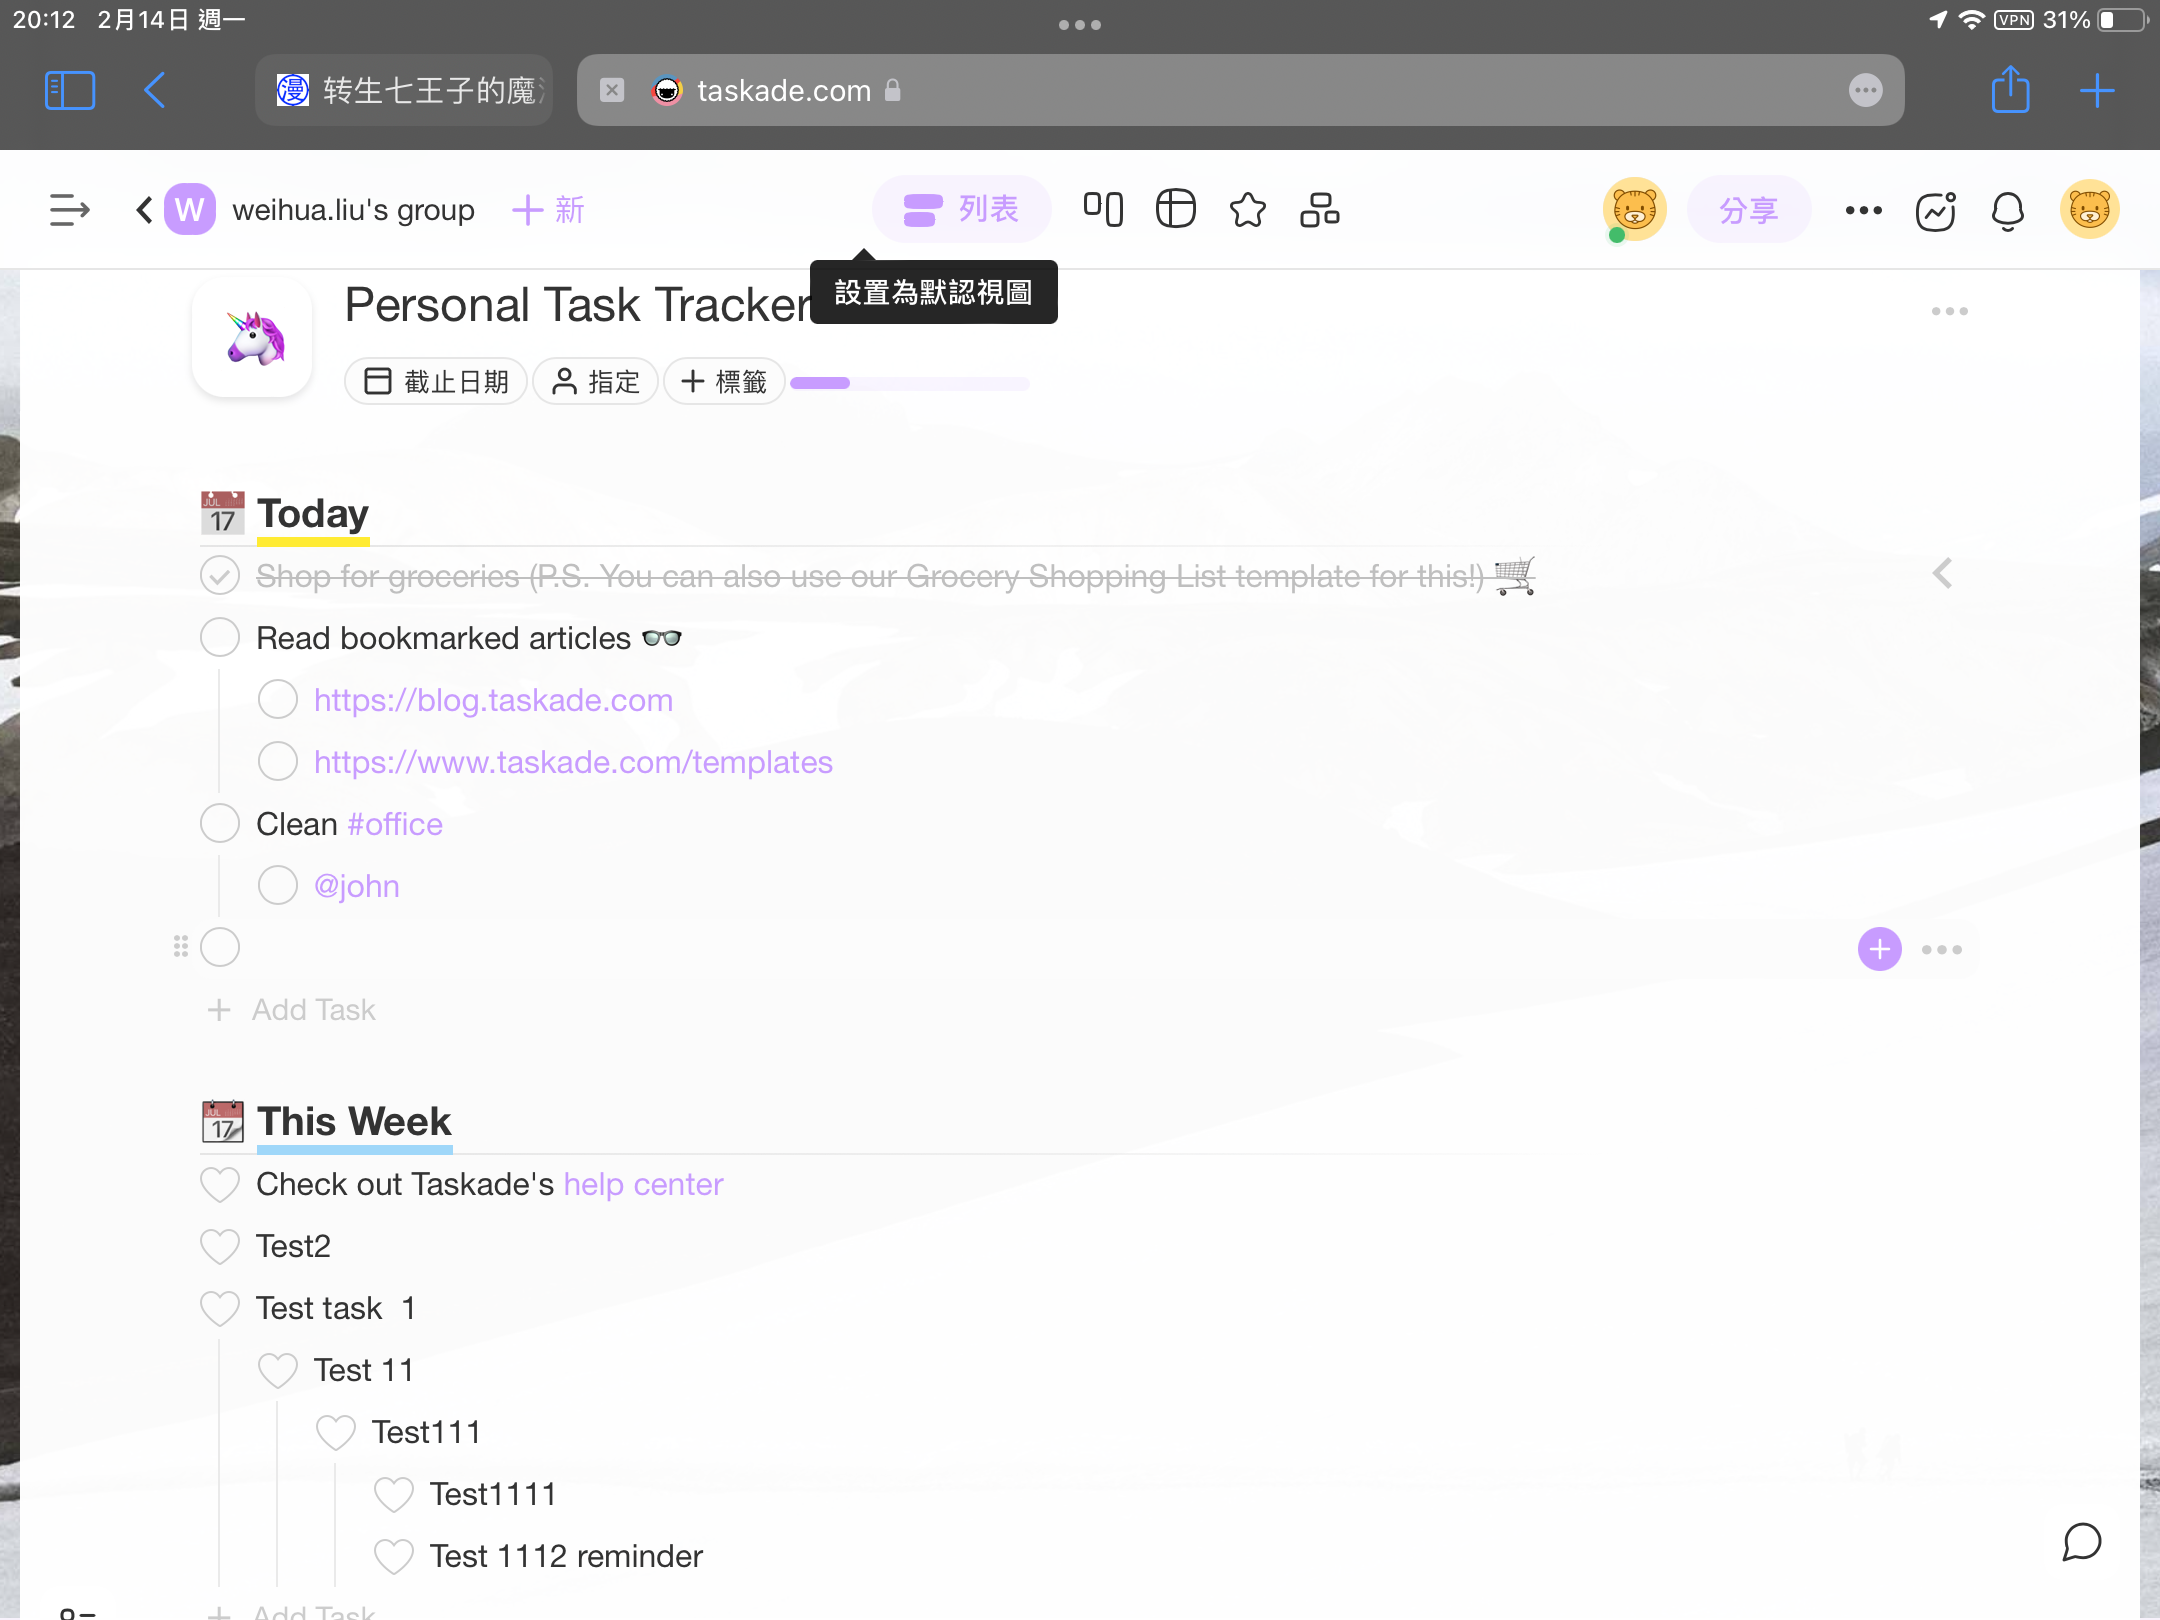Open the top bar more options menu
Image resolution: width=2160 pixels, height=1620 pixels.
point(1864,210)
